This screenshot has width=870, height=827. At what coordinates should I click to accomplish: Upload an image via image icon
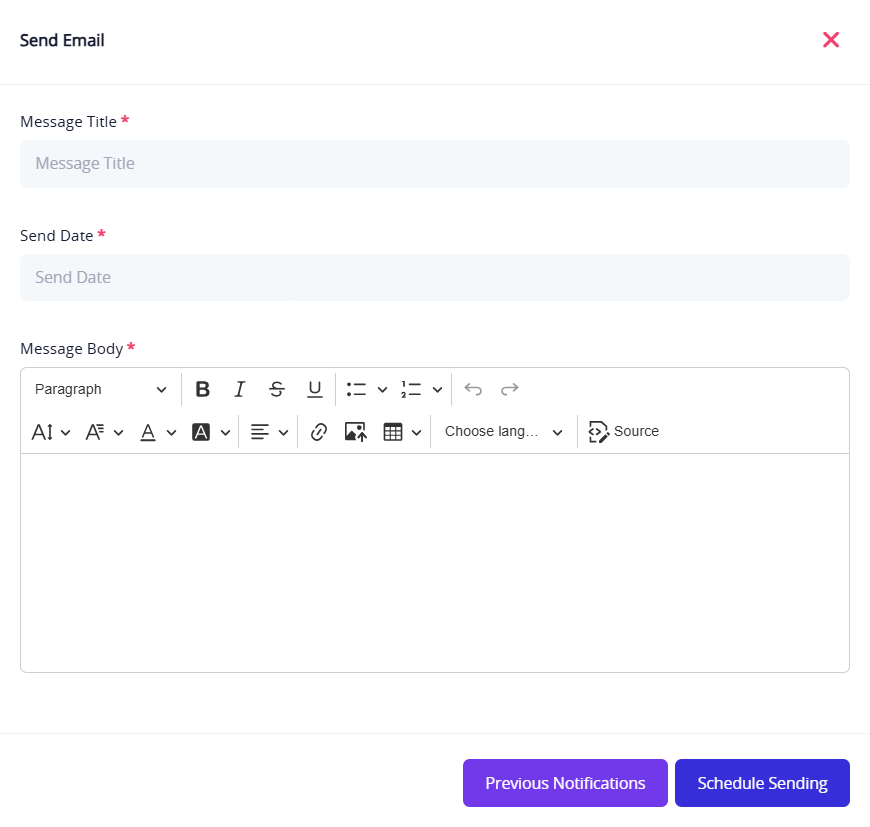pyautogui.click(x=356, y=432)
